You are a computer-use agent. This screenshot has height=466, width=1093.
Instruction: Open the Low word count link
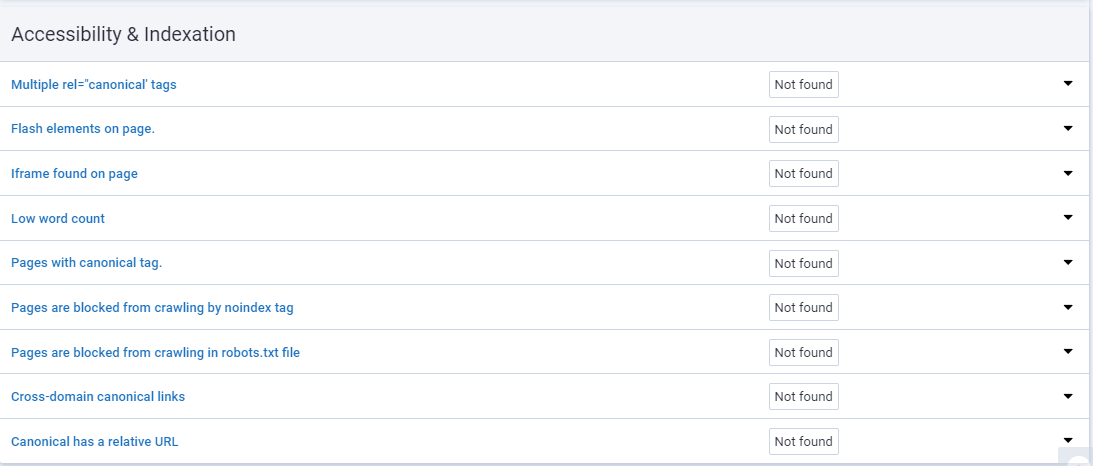58,219
